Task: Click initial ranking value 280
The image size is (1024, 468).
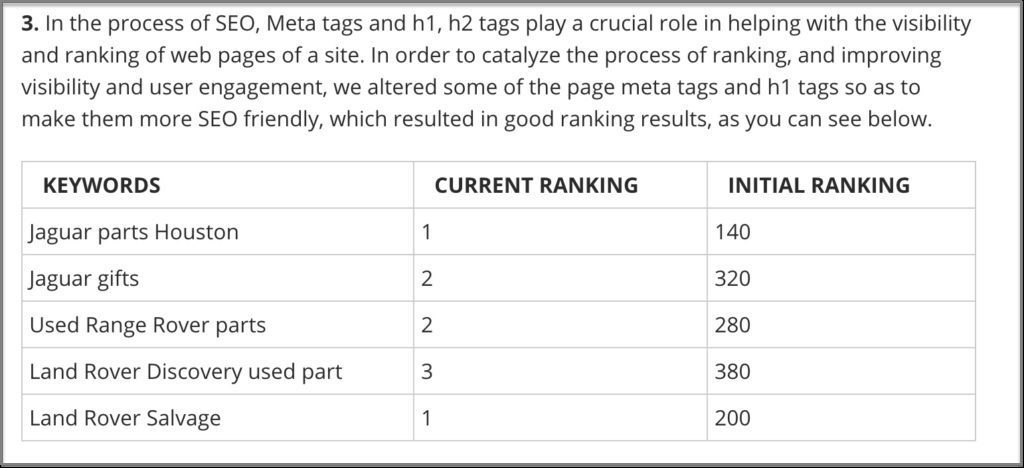Action: 733,325
